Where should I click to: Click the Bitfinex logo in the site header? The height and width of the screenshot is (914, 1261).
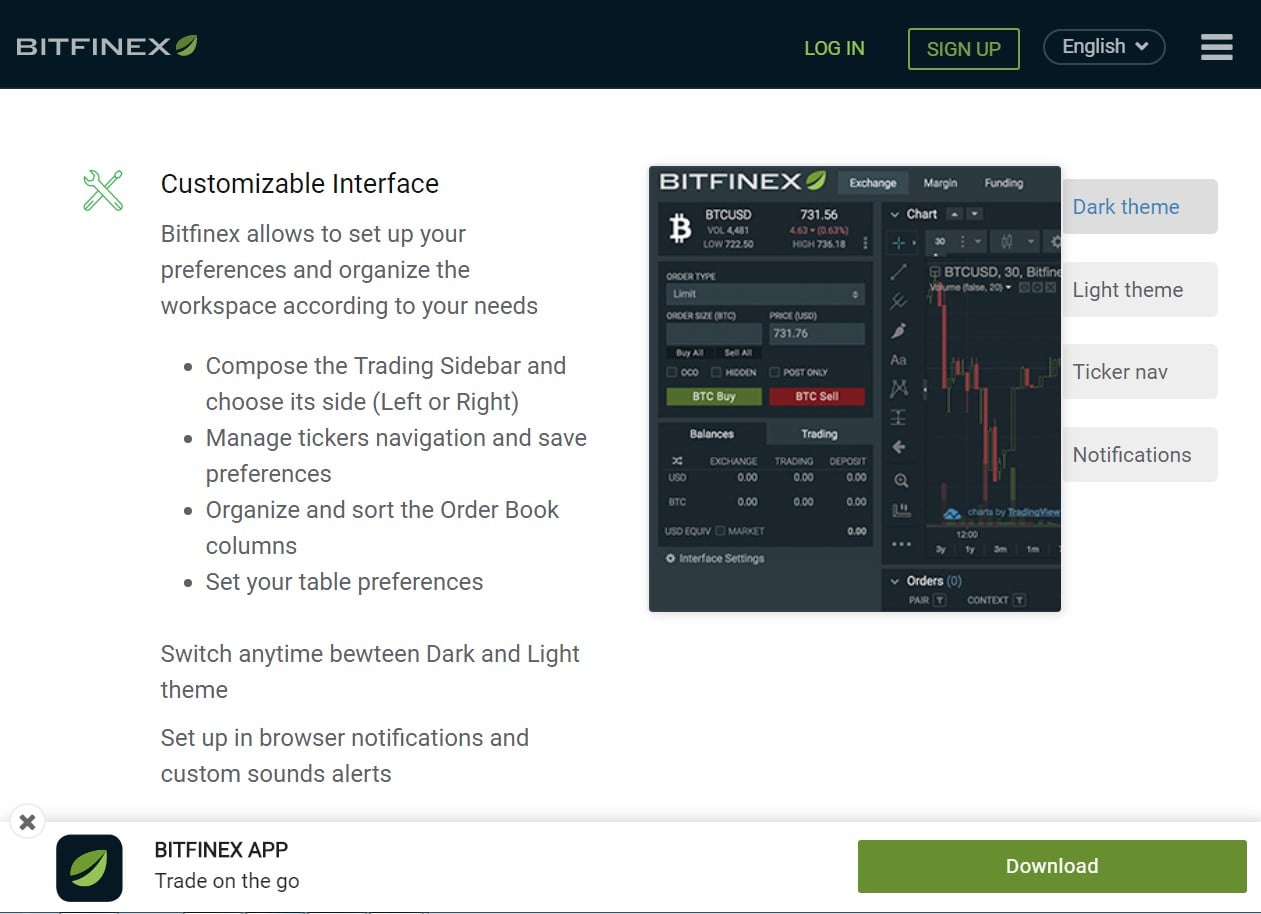107,46
